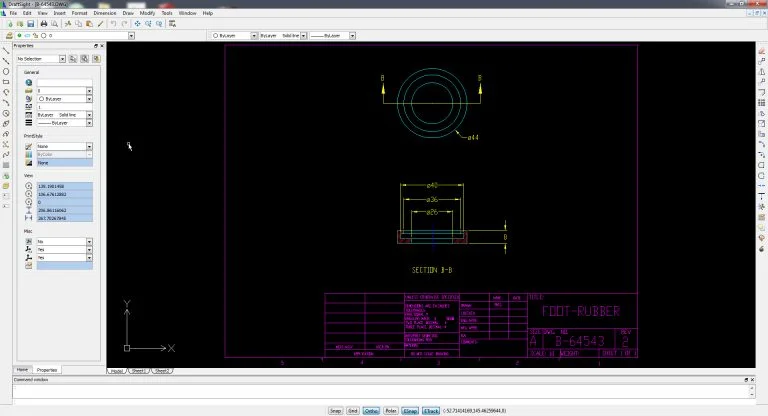This screenshot has width=768, height=416.
Task: Click the Save icon in the toolbar
Action: tap(31, 23)
